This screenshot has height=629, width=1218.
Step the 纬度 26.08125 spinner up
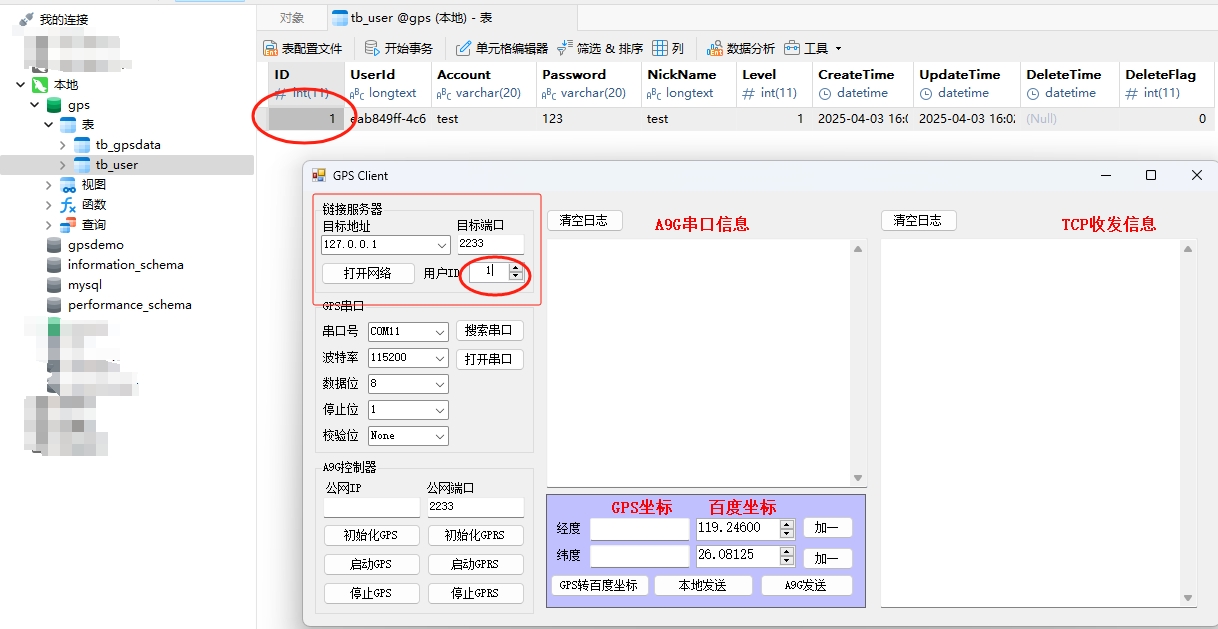tap(787, 551)
